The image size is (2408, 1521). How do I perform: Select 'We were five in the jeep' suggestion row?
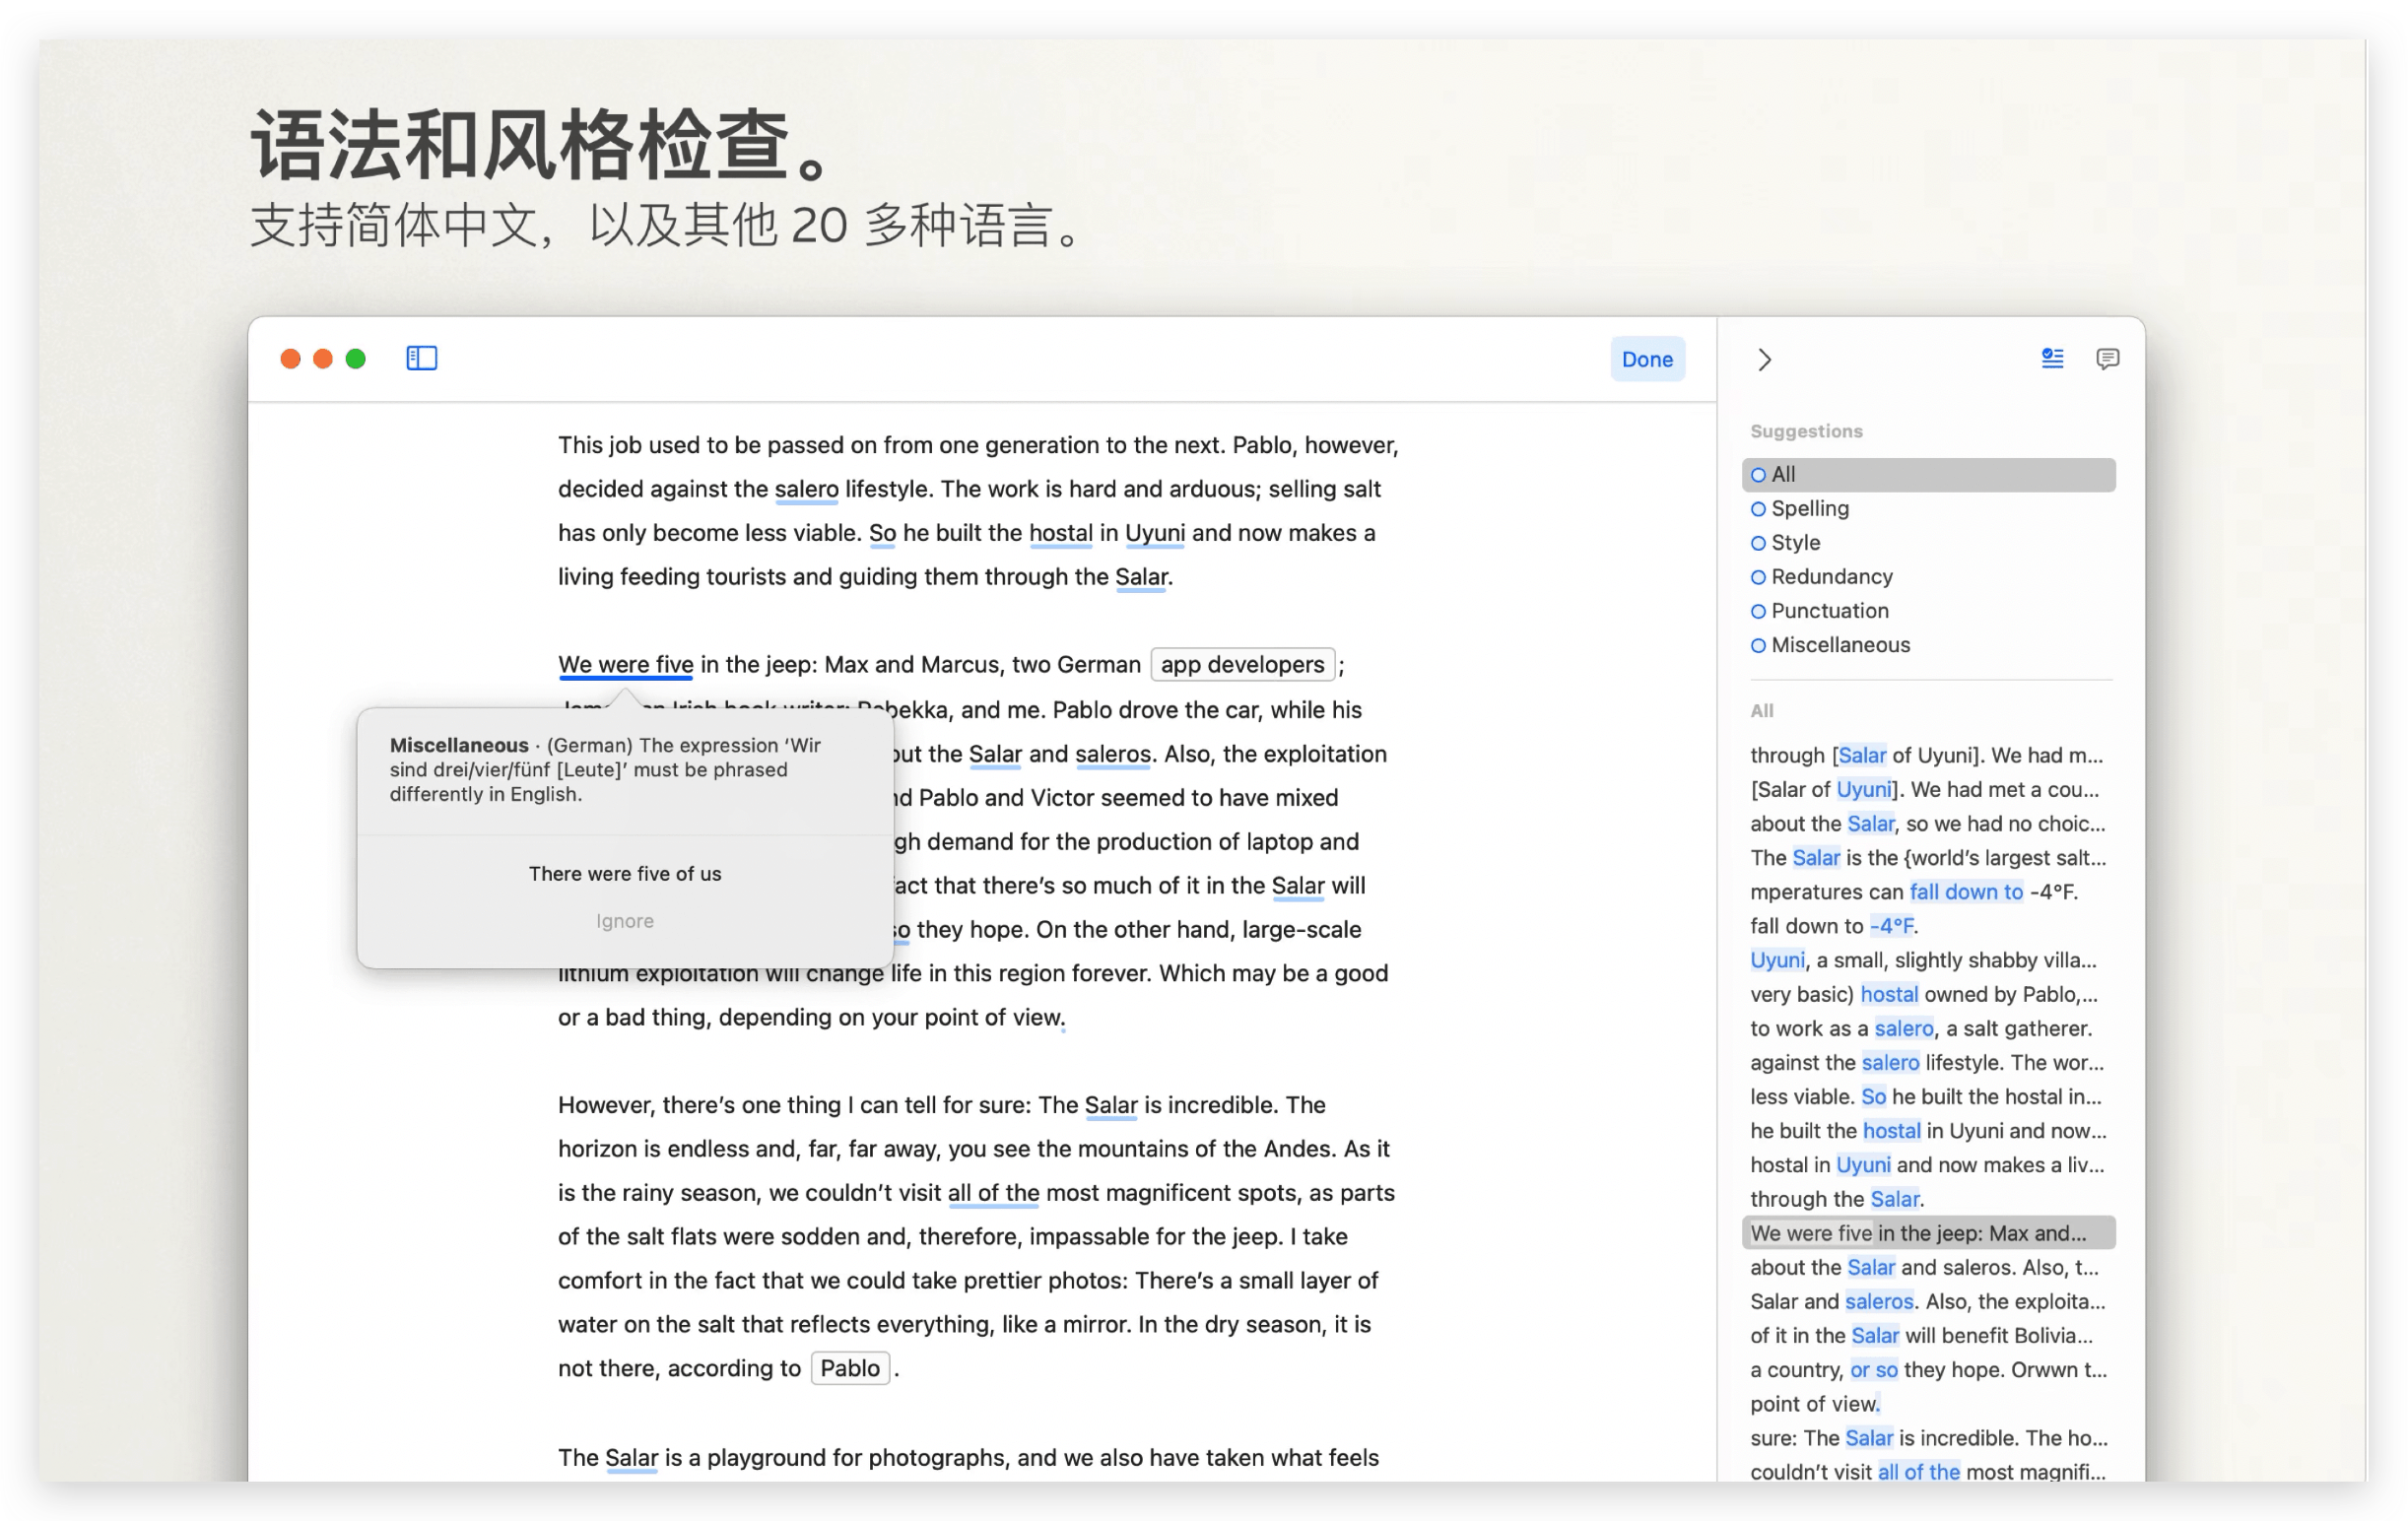[1917, 1232]
